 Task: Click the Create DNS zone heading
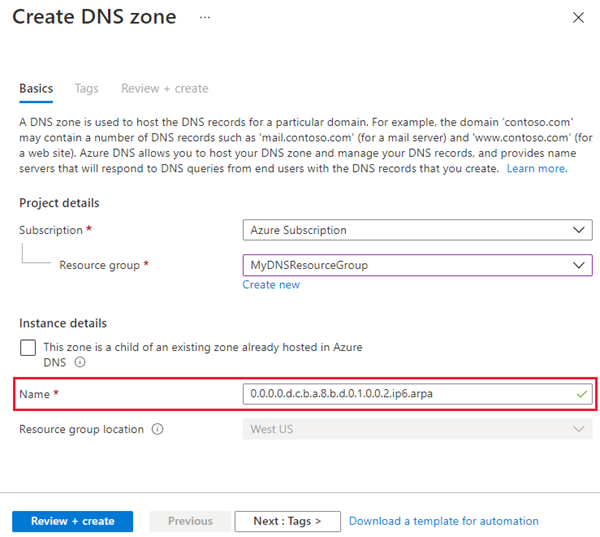pos(95,17)
